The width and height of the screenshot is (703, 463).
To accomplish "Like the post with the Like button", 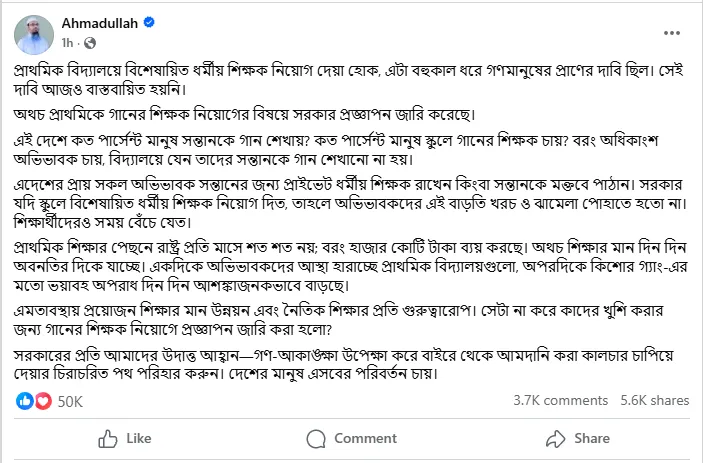I will pos(125,439).
